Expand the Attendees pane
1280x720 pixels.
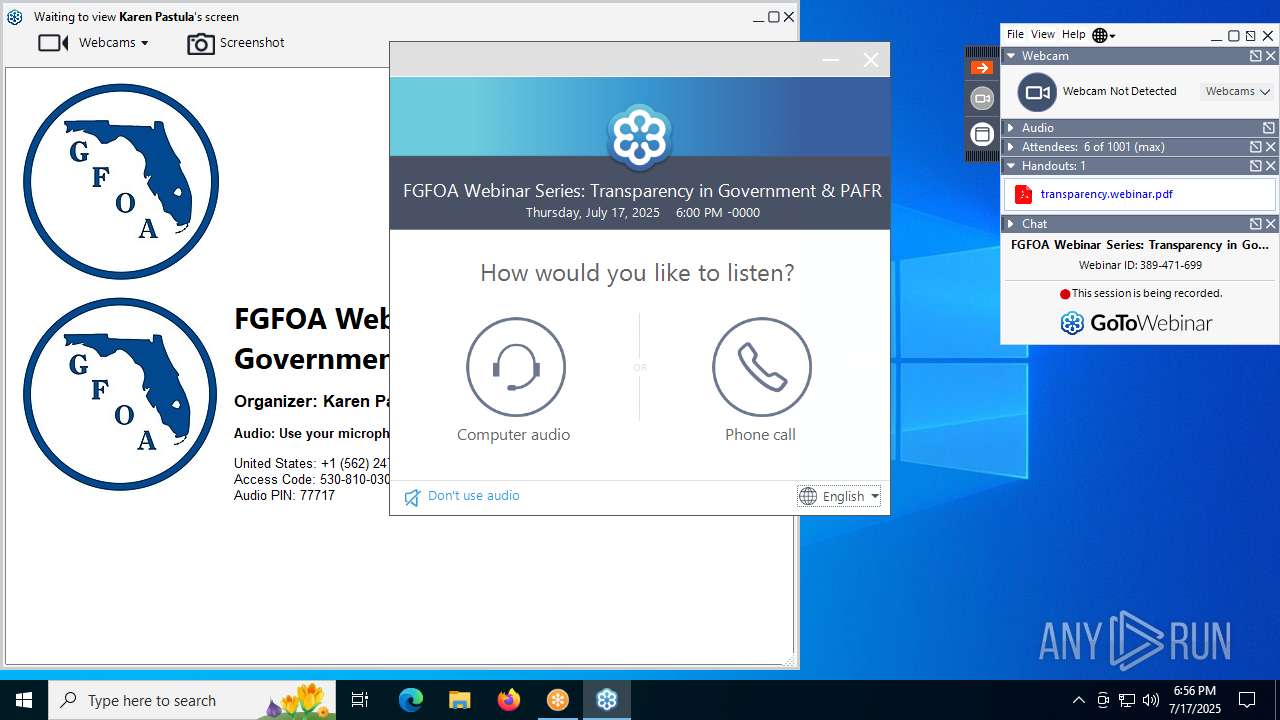[1011, 147]
